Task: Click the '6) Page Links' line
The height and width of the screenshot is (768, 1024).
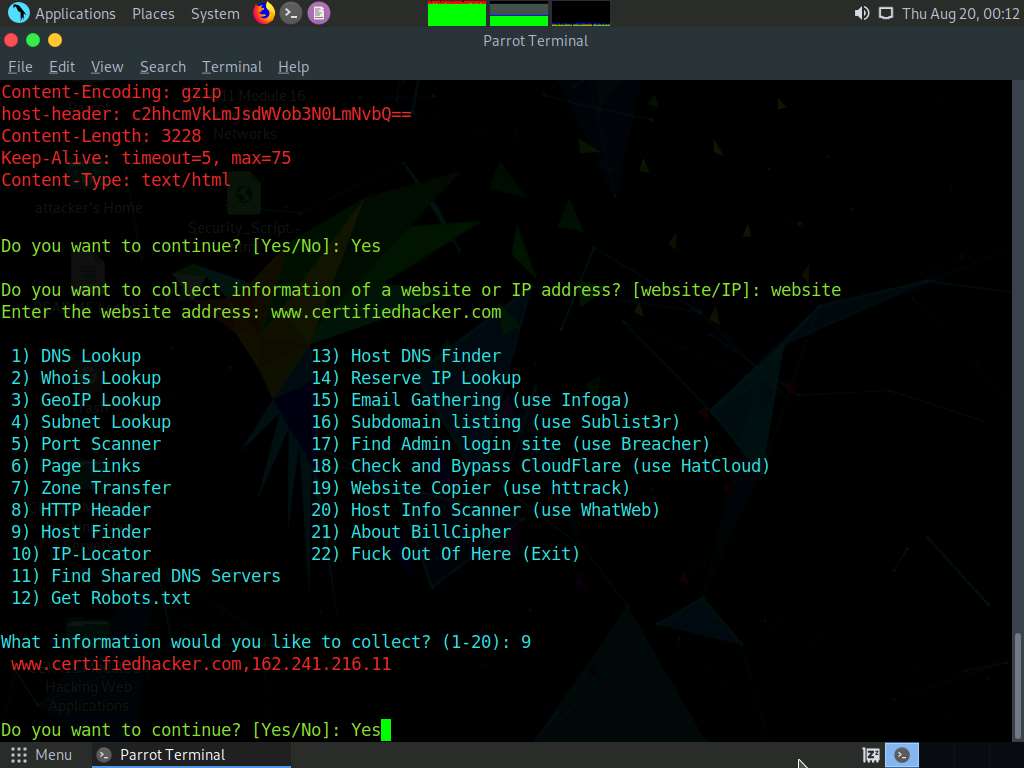Action: tap(76, 466)
